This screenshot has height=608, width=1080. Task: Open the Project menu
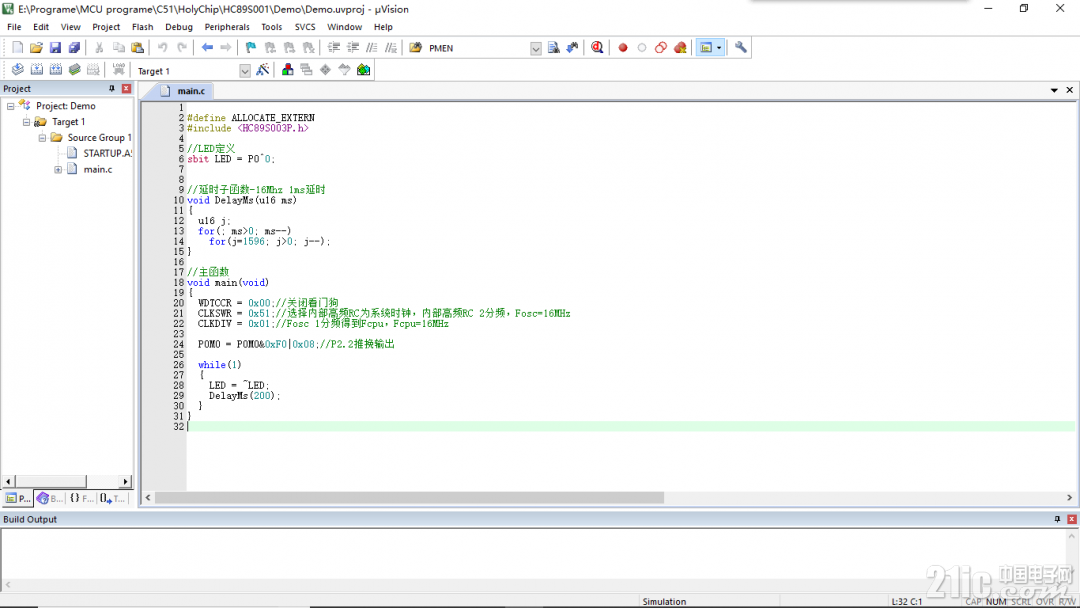(106, 27)
